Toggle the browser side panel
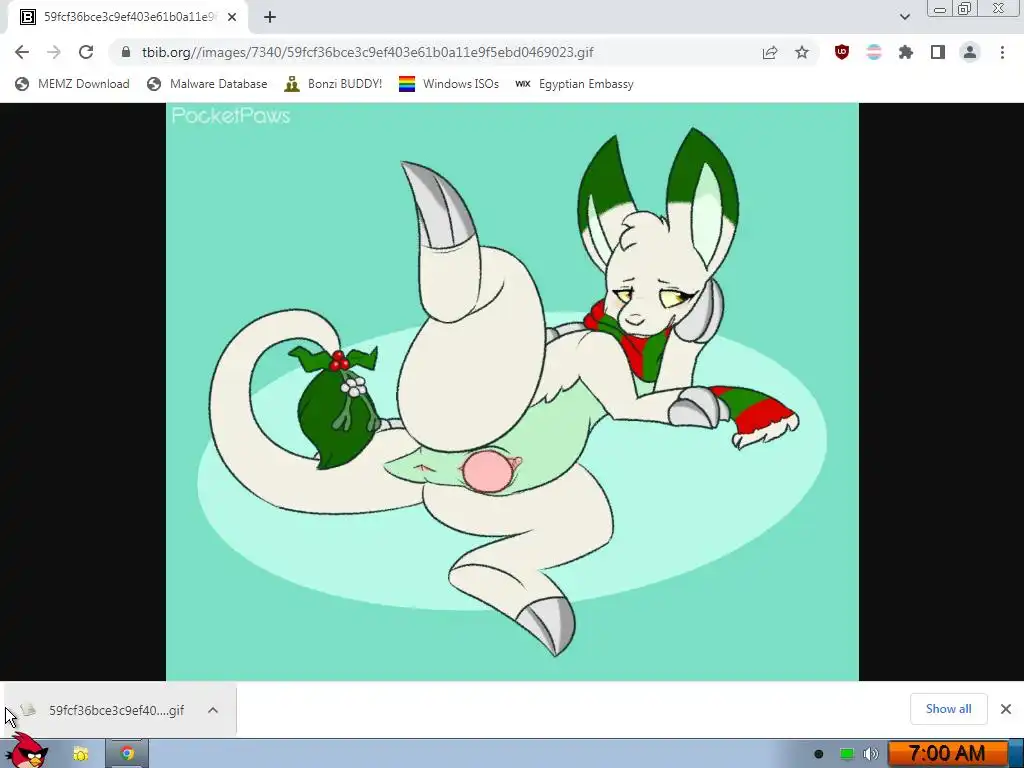The width and height of the screenshot is (1024, 768). [938, 52]
